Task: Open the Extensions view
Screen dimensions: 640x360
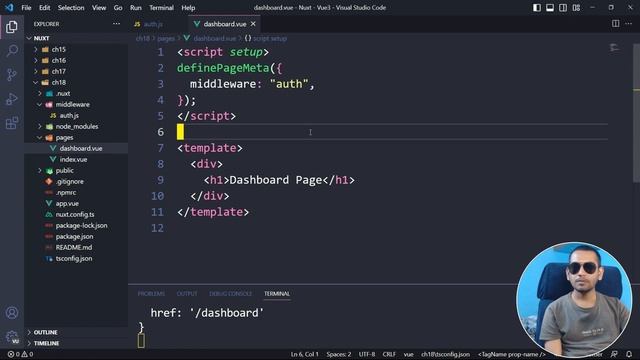Action: point(12,123)
